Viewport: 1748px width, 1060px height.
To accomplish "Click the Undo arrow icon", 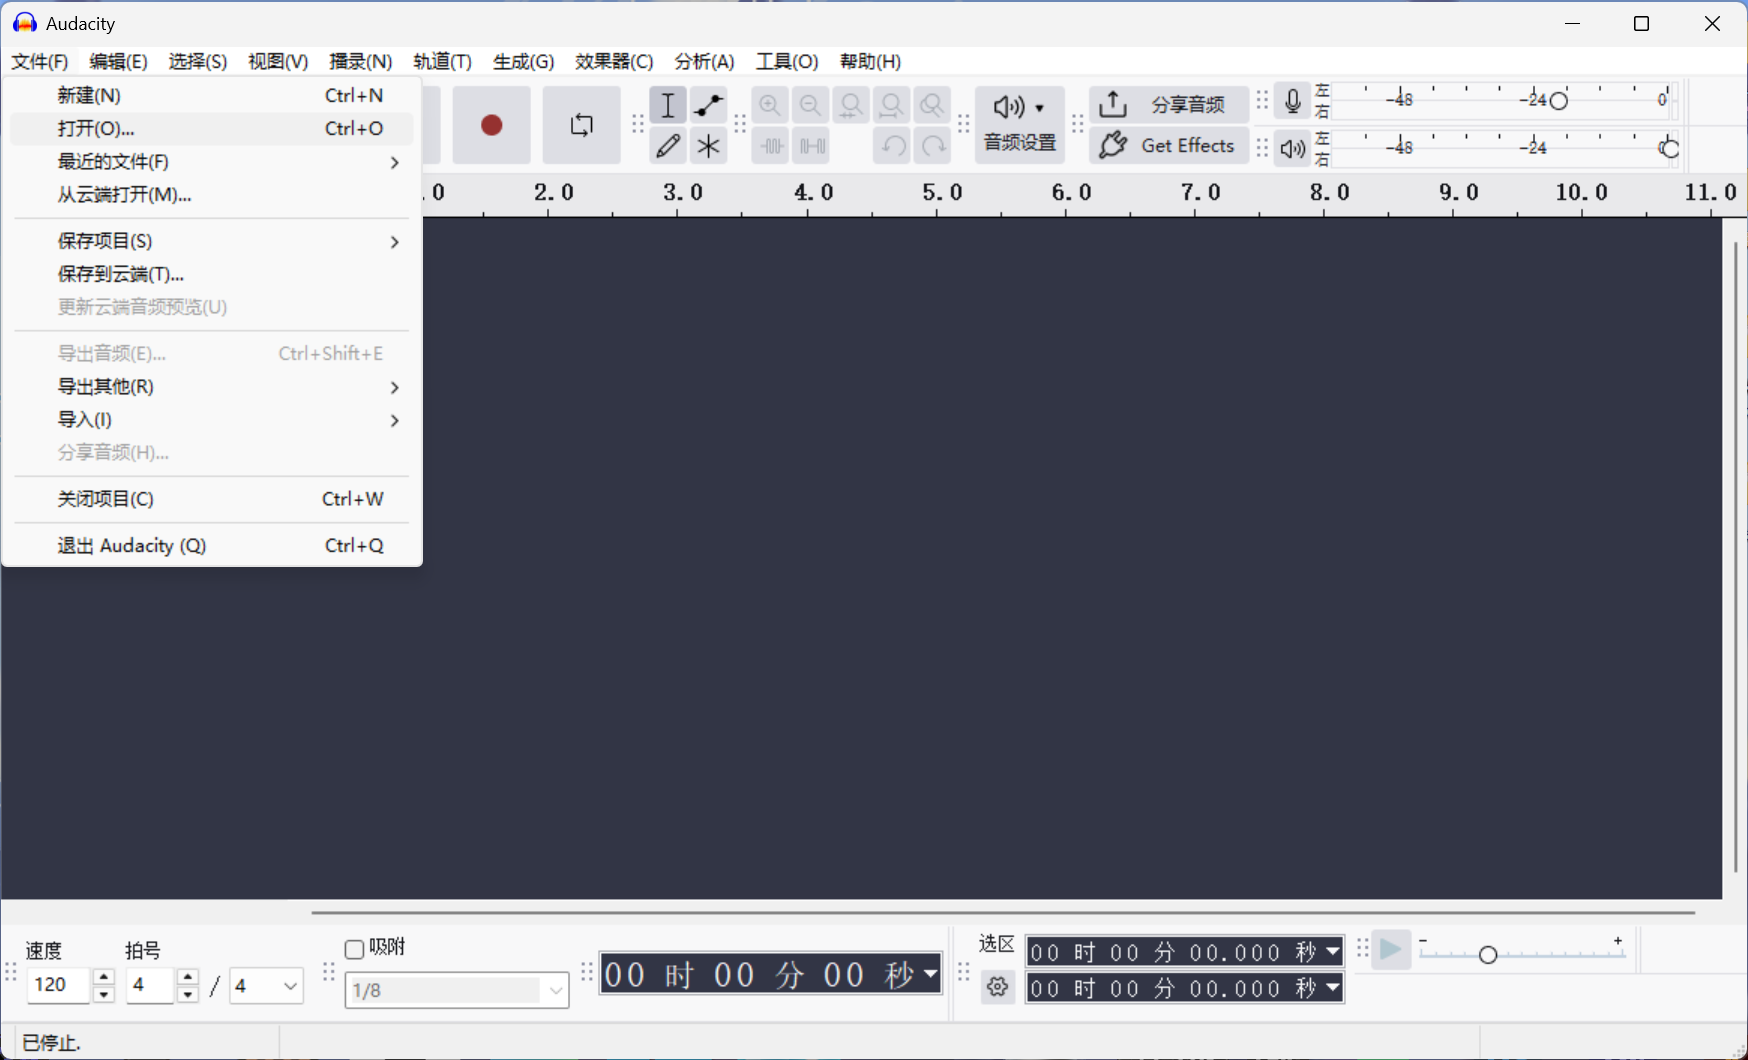I will [x=892, y=146].
